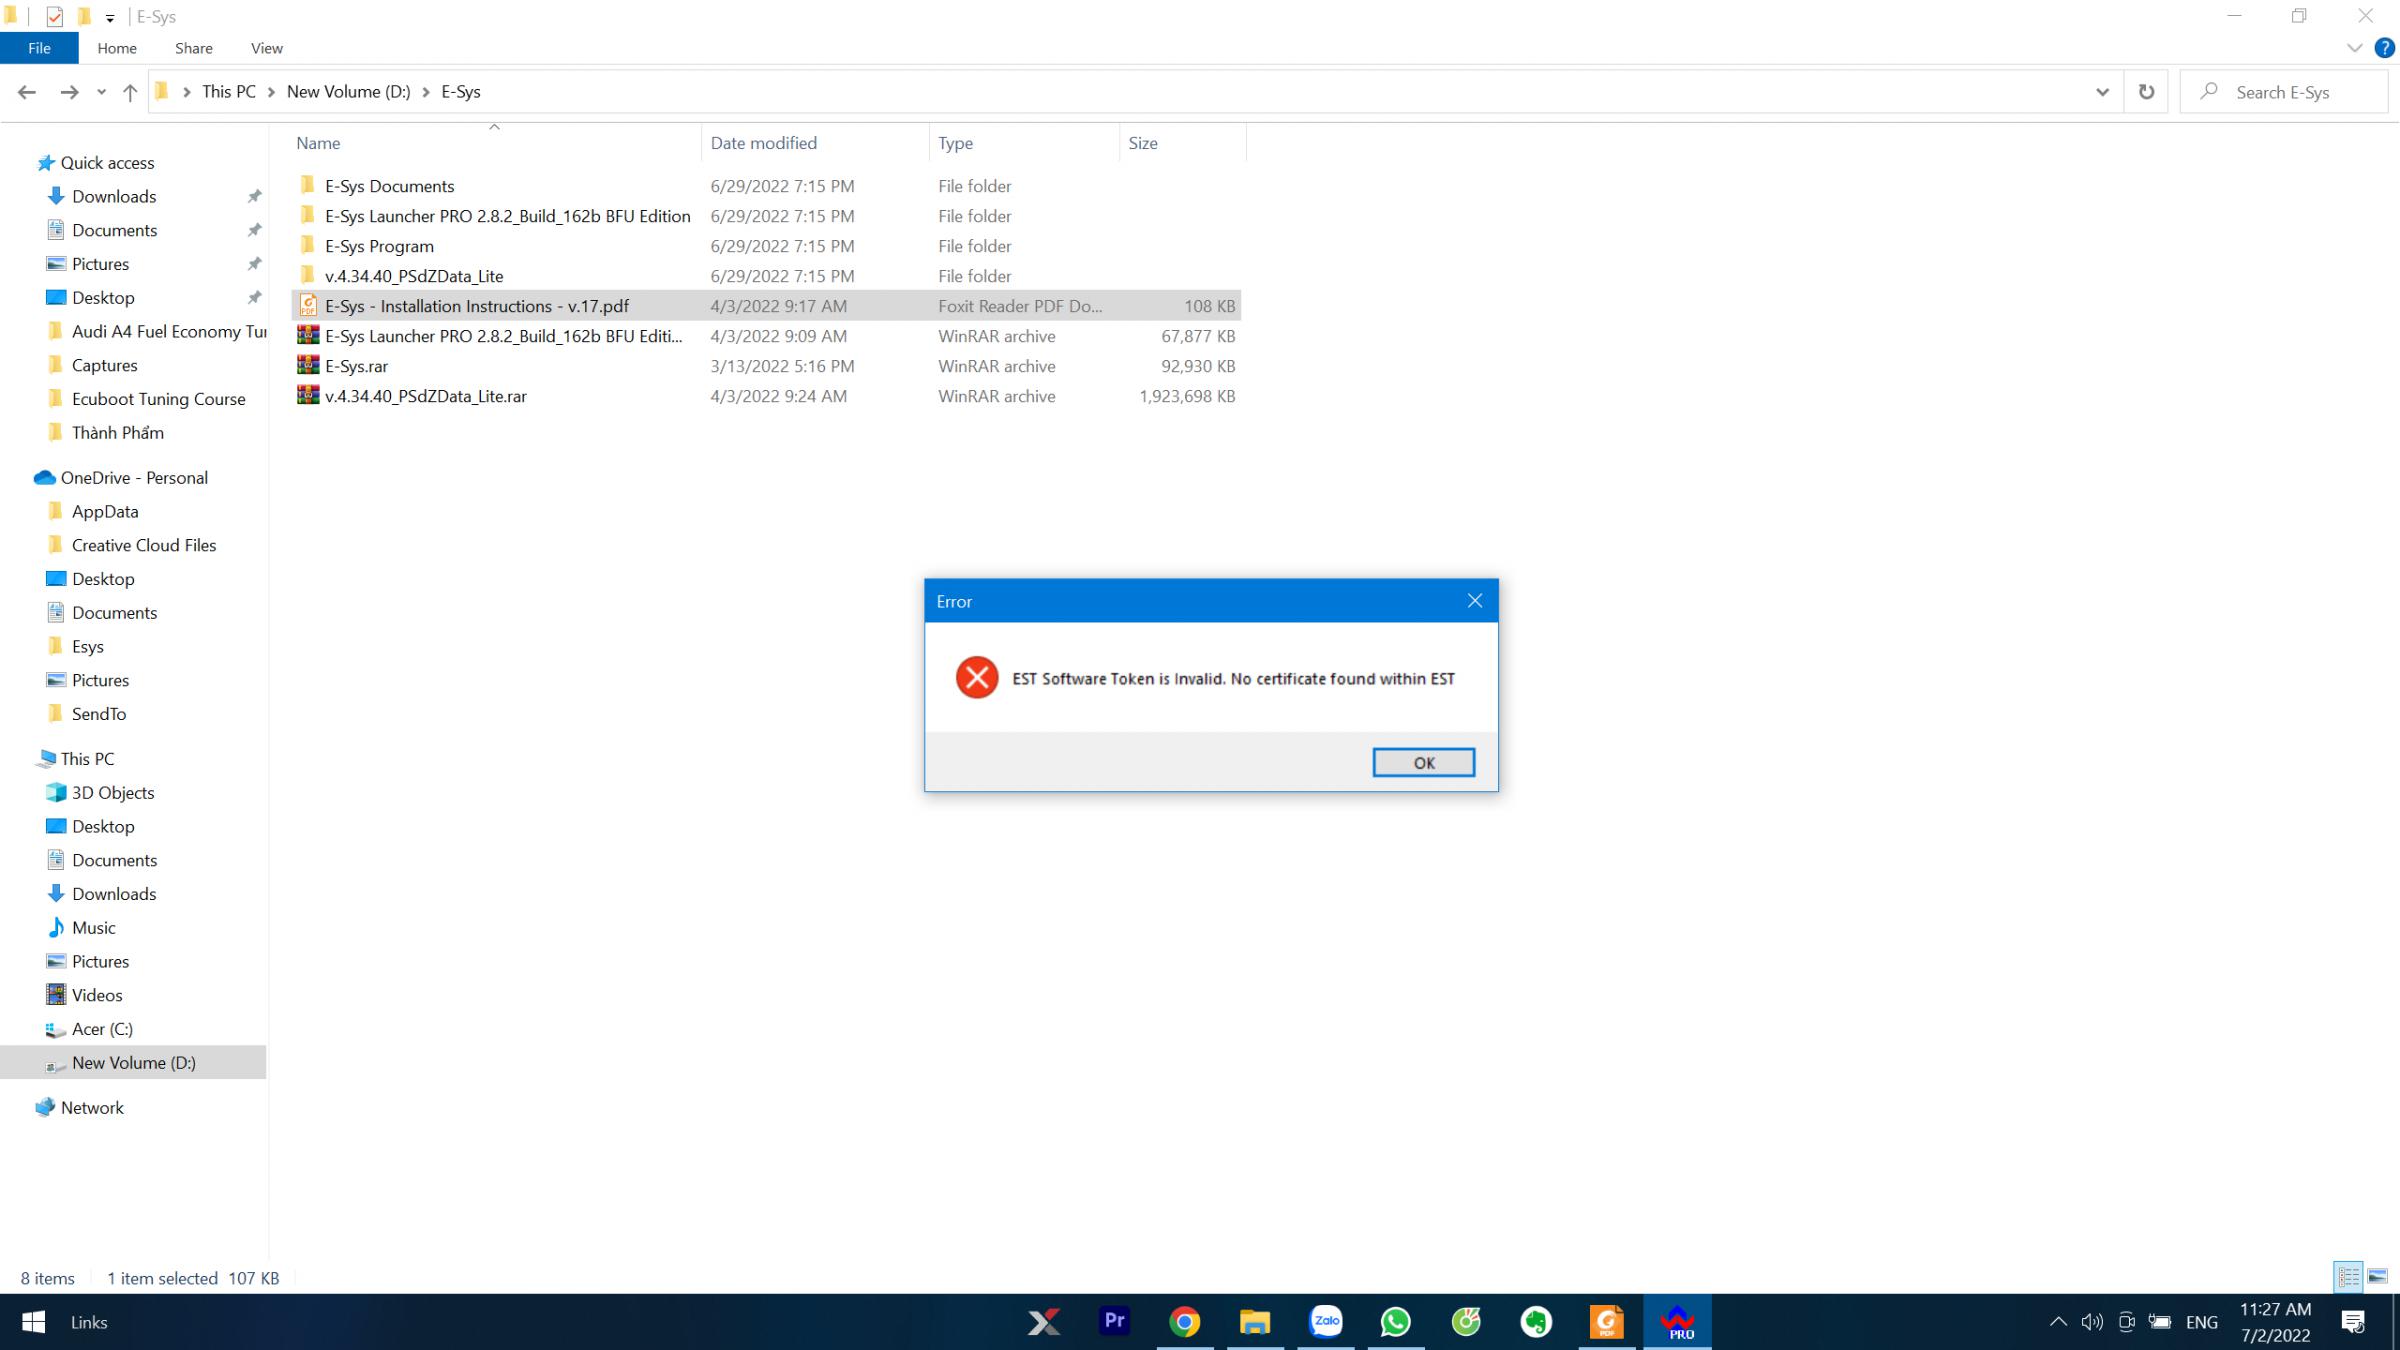Click the Google Chrome icon in taskbar
Screen dimensions: 2400x1350
1185,1322
